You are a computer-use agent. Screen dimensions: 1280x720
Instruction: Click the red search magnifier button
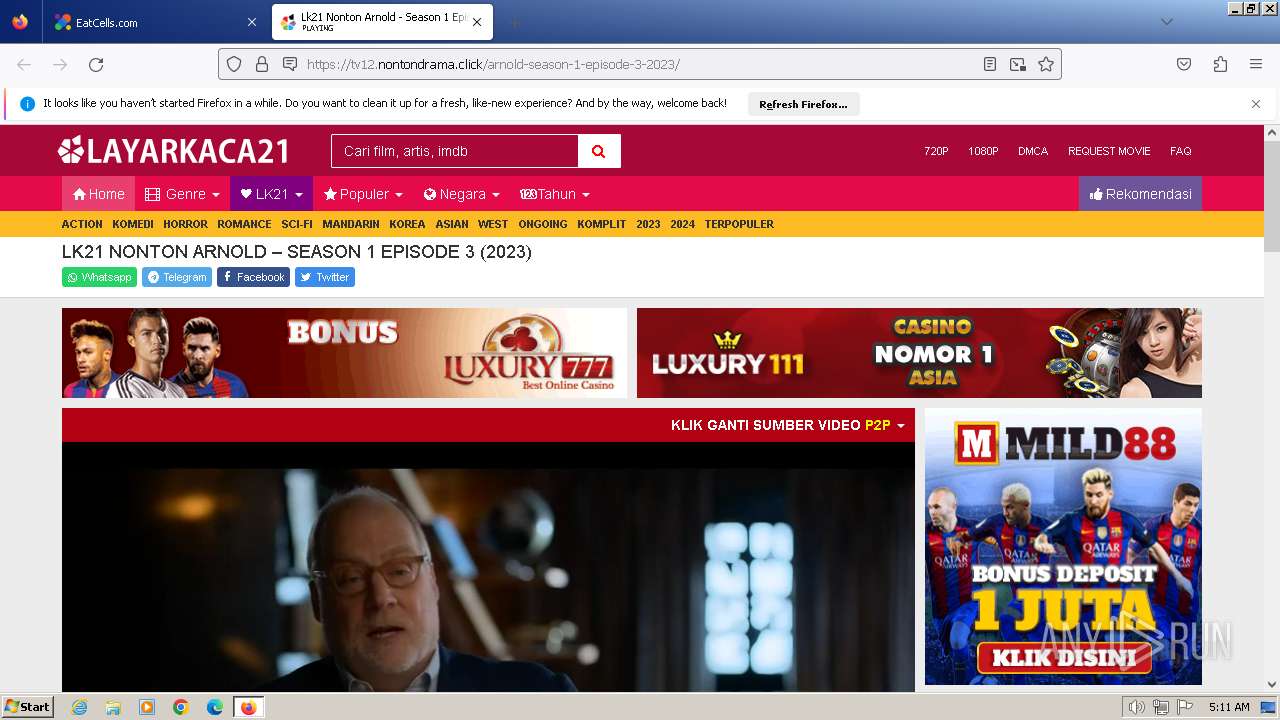point(599,151)
